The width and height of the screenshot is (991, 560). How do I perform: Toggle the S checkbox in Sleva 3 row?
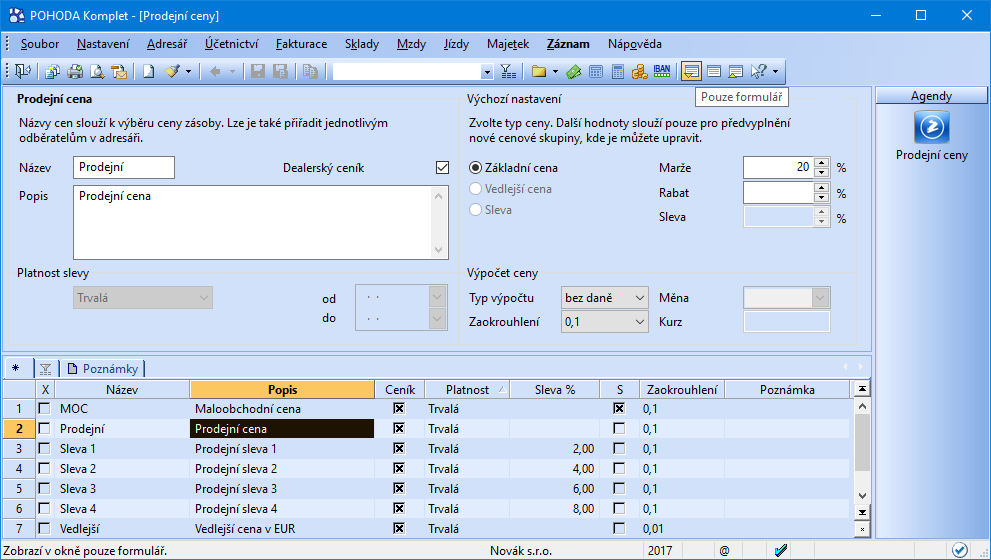pos(619,489)
